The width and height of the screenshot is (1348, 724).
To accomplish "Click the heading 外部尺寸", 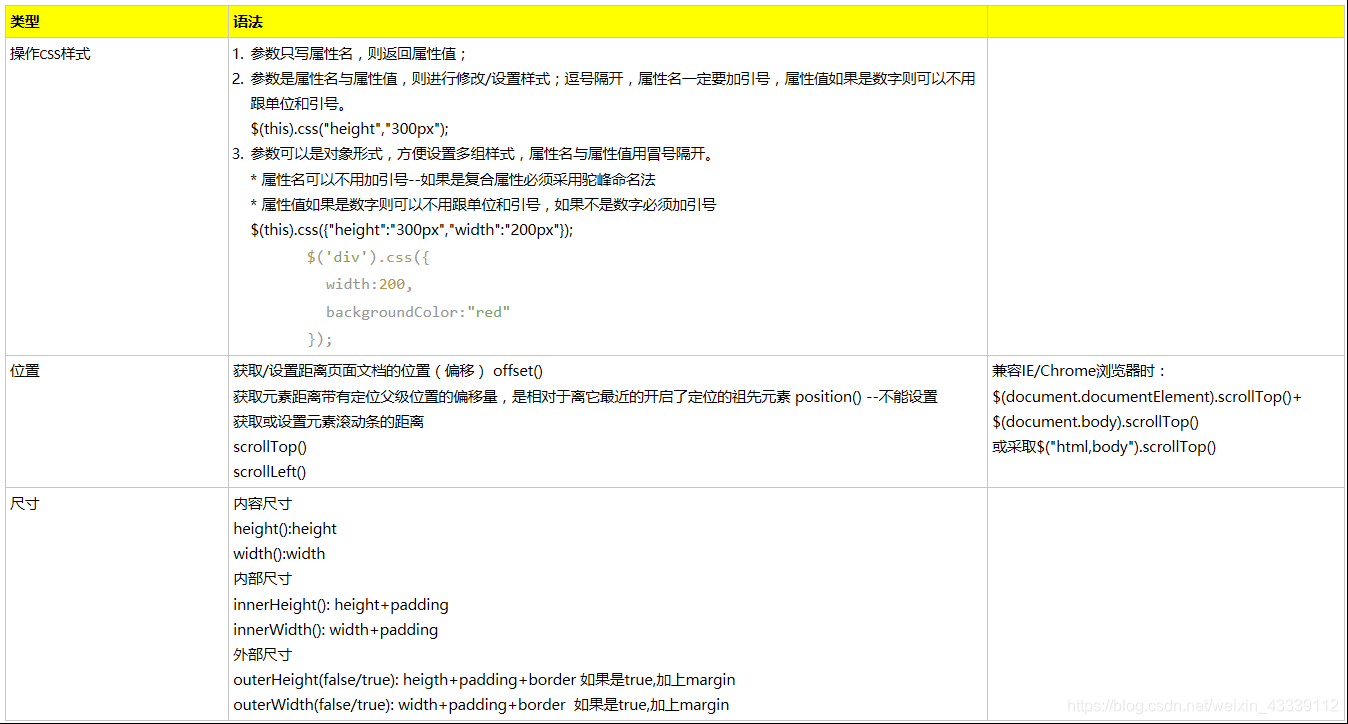I will tap(263, 655).
